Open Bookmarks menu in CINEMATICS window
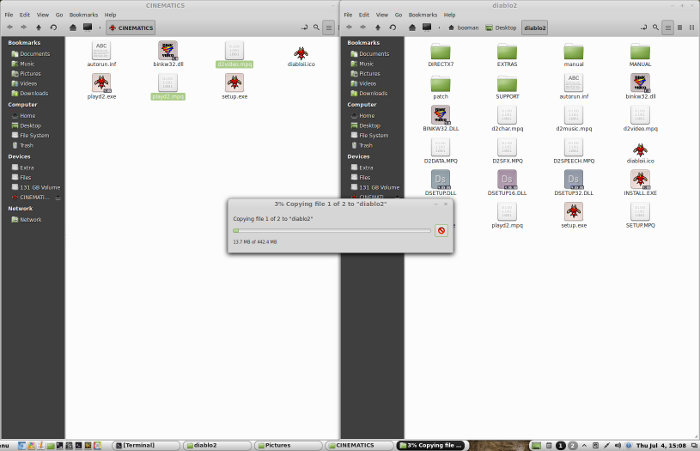This screenshot has width=700, height=451. (83, 15)
